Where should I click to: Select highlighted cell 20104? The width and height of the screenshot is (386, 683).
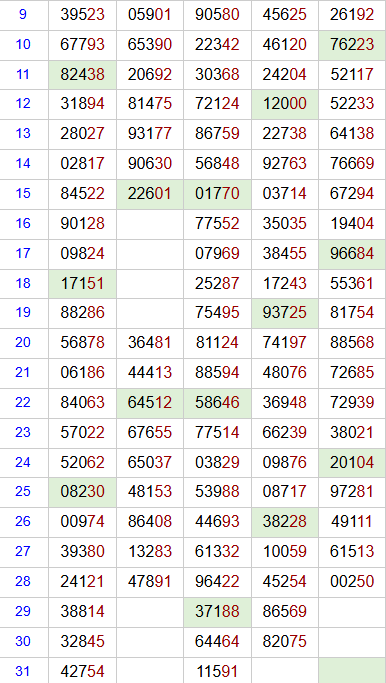[x=352, y=462]
